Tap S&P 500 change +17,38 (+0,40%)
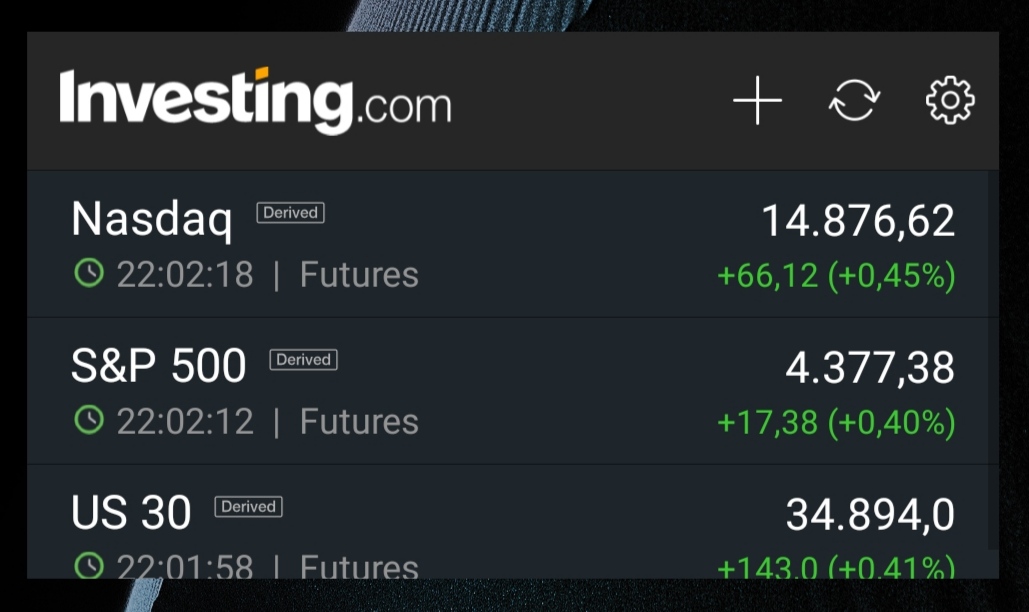 point(836,422)
